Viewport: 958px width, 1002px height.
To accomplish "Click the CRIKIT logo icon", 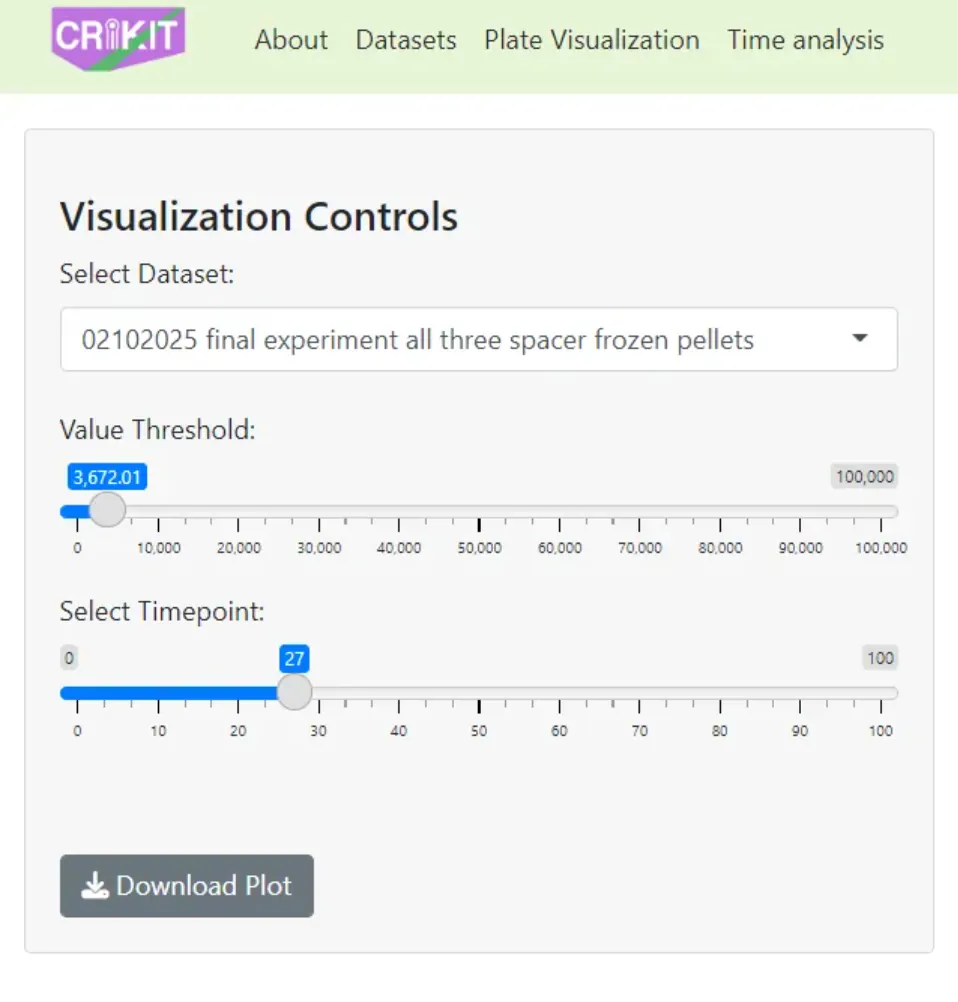I will click(118, 38).
